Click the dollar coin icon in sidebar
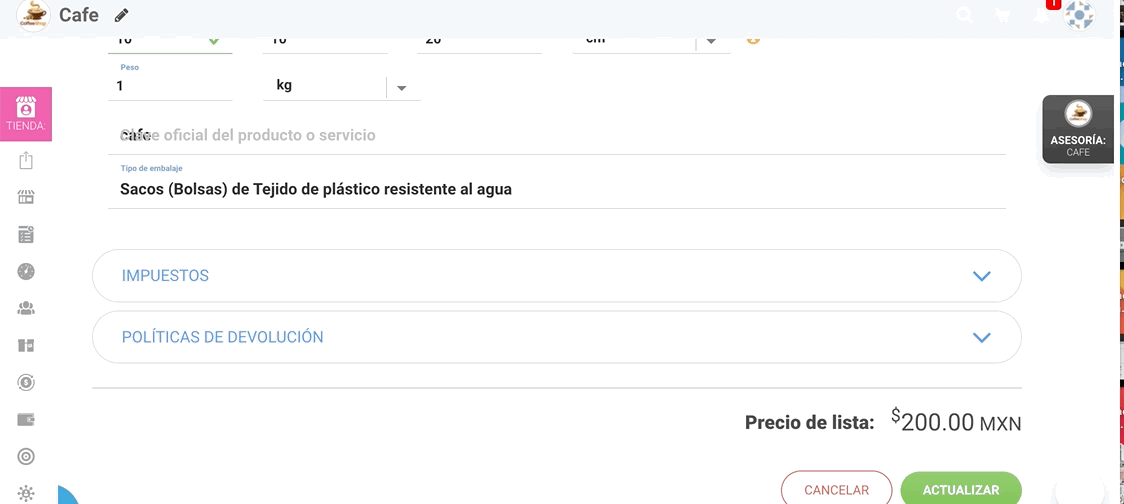Viewport: 1124px width, 504px height. pyautogui.click(x=26, y=382)
